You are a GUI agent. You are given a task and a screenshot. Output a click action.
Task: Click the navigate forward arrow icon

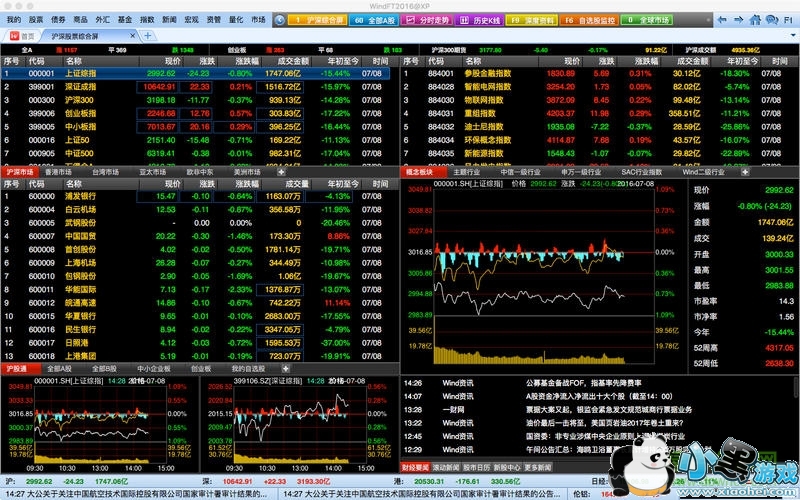click(739, 20)
